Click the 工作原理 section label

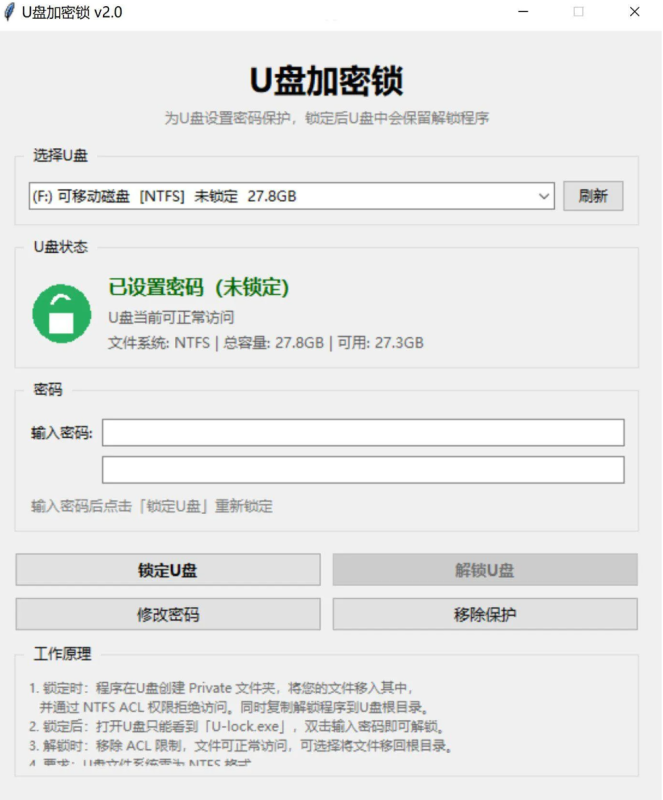62,654
